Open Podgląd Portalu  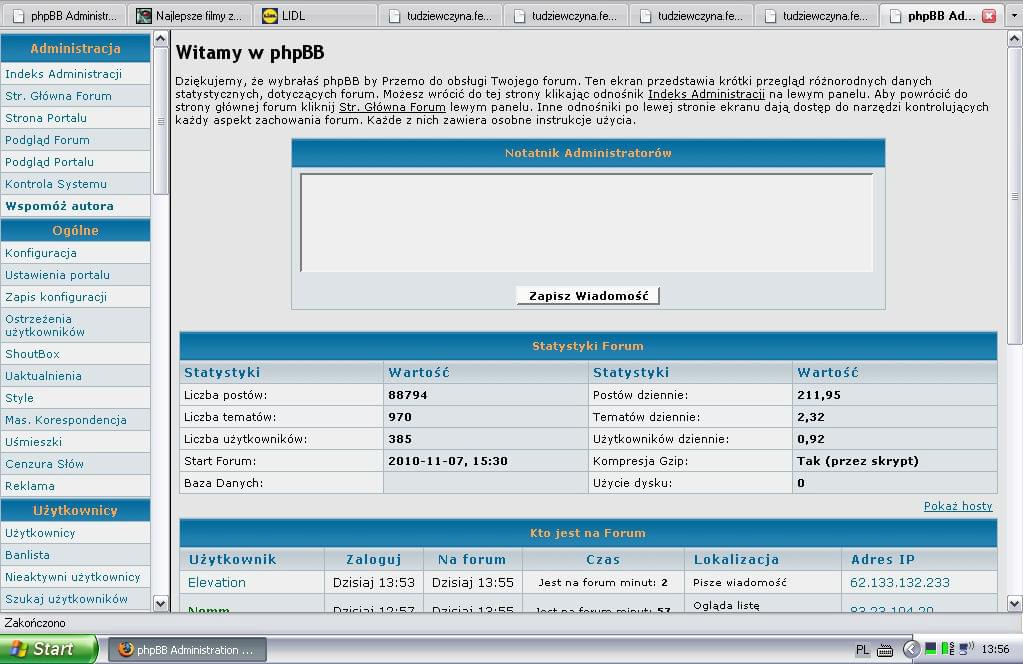[x=49, y=162]
